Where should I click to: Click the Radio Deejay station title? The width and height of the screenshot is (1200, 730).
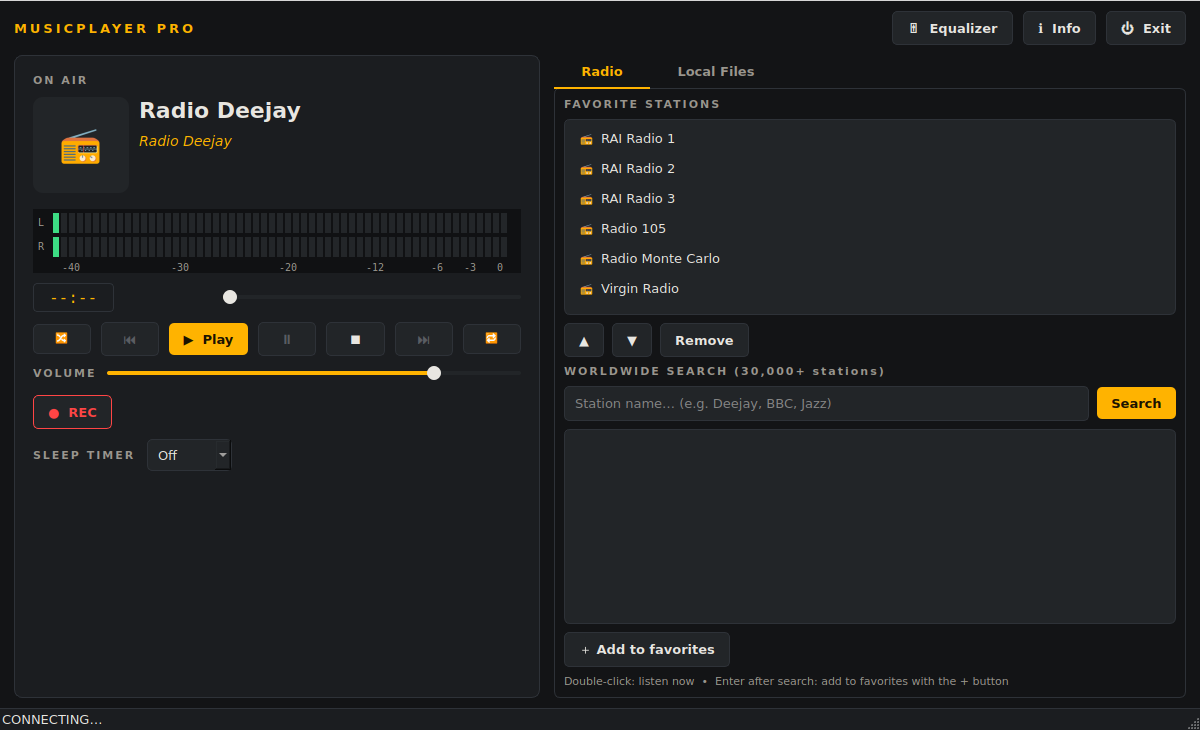tap(220, 111)
